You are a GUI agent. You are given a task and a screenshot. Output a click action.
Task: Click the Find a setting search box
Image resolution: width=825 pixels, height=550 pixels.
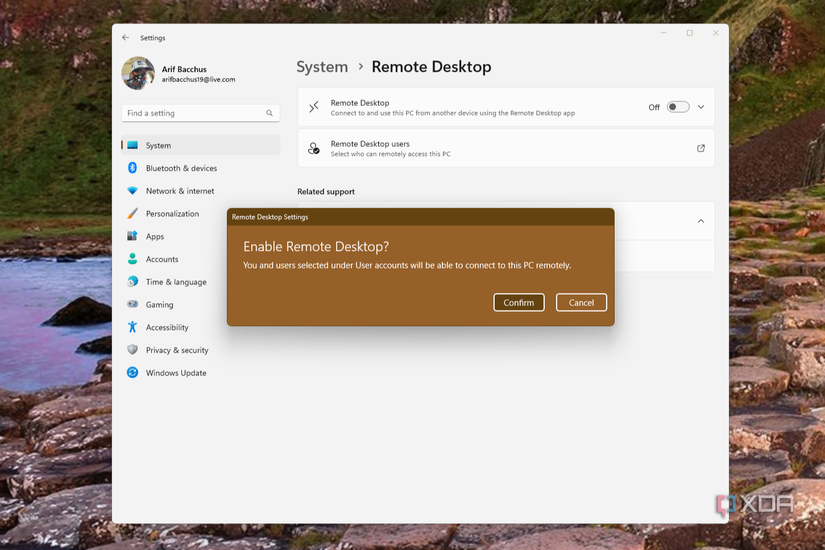tap(200, 113)
